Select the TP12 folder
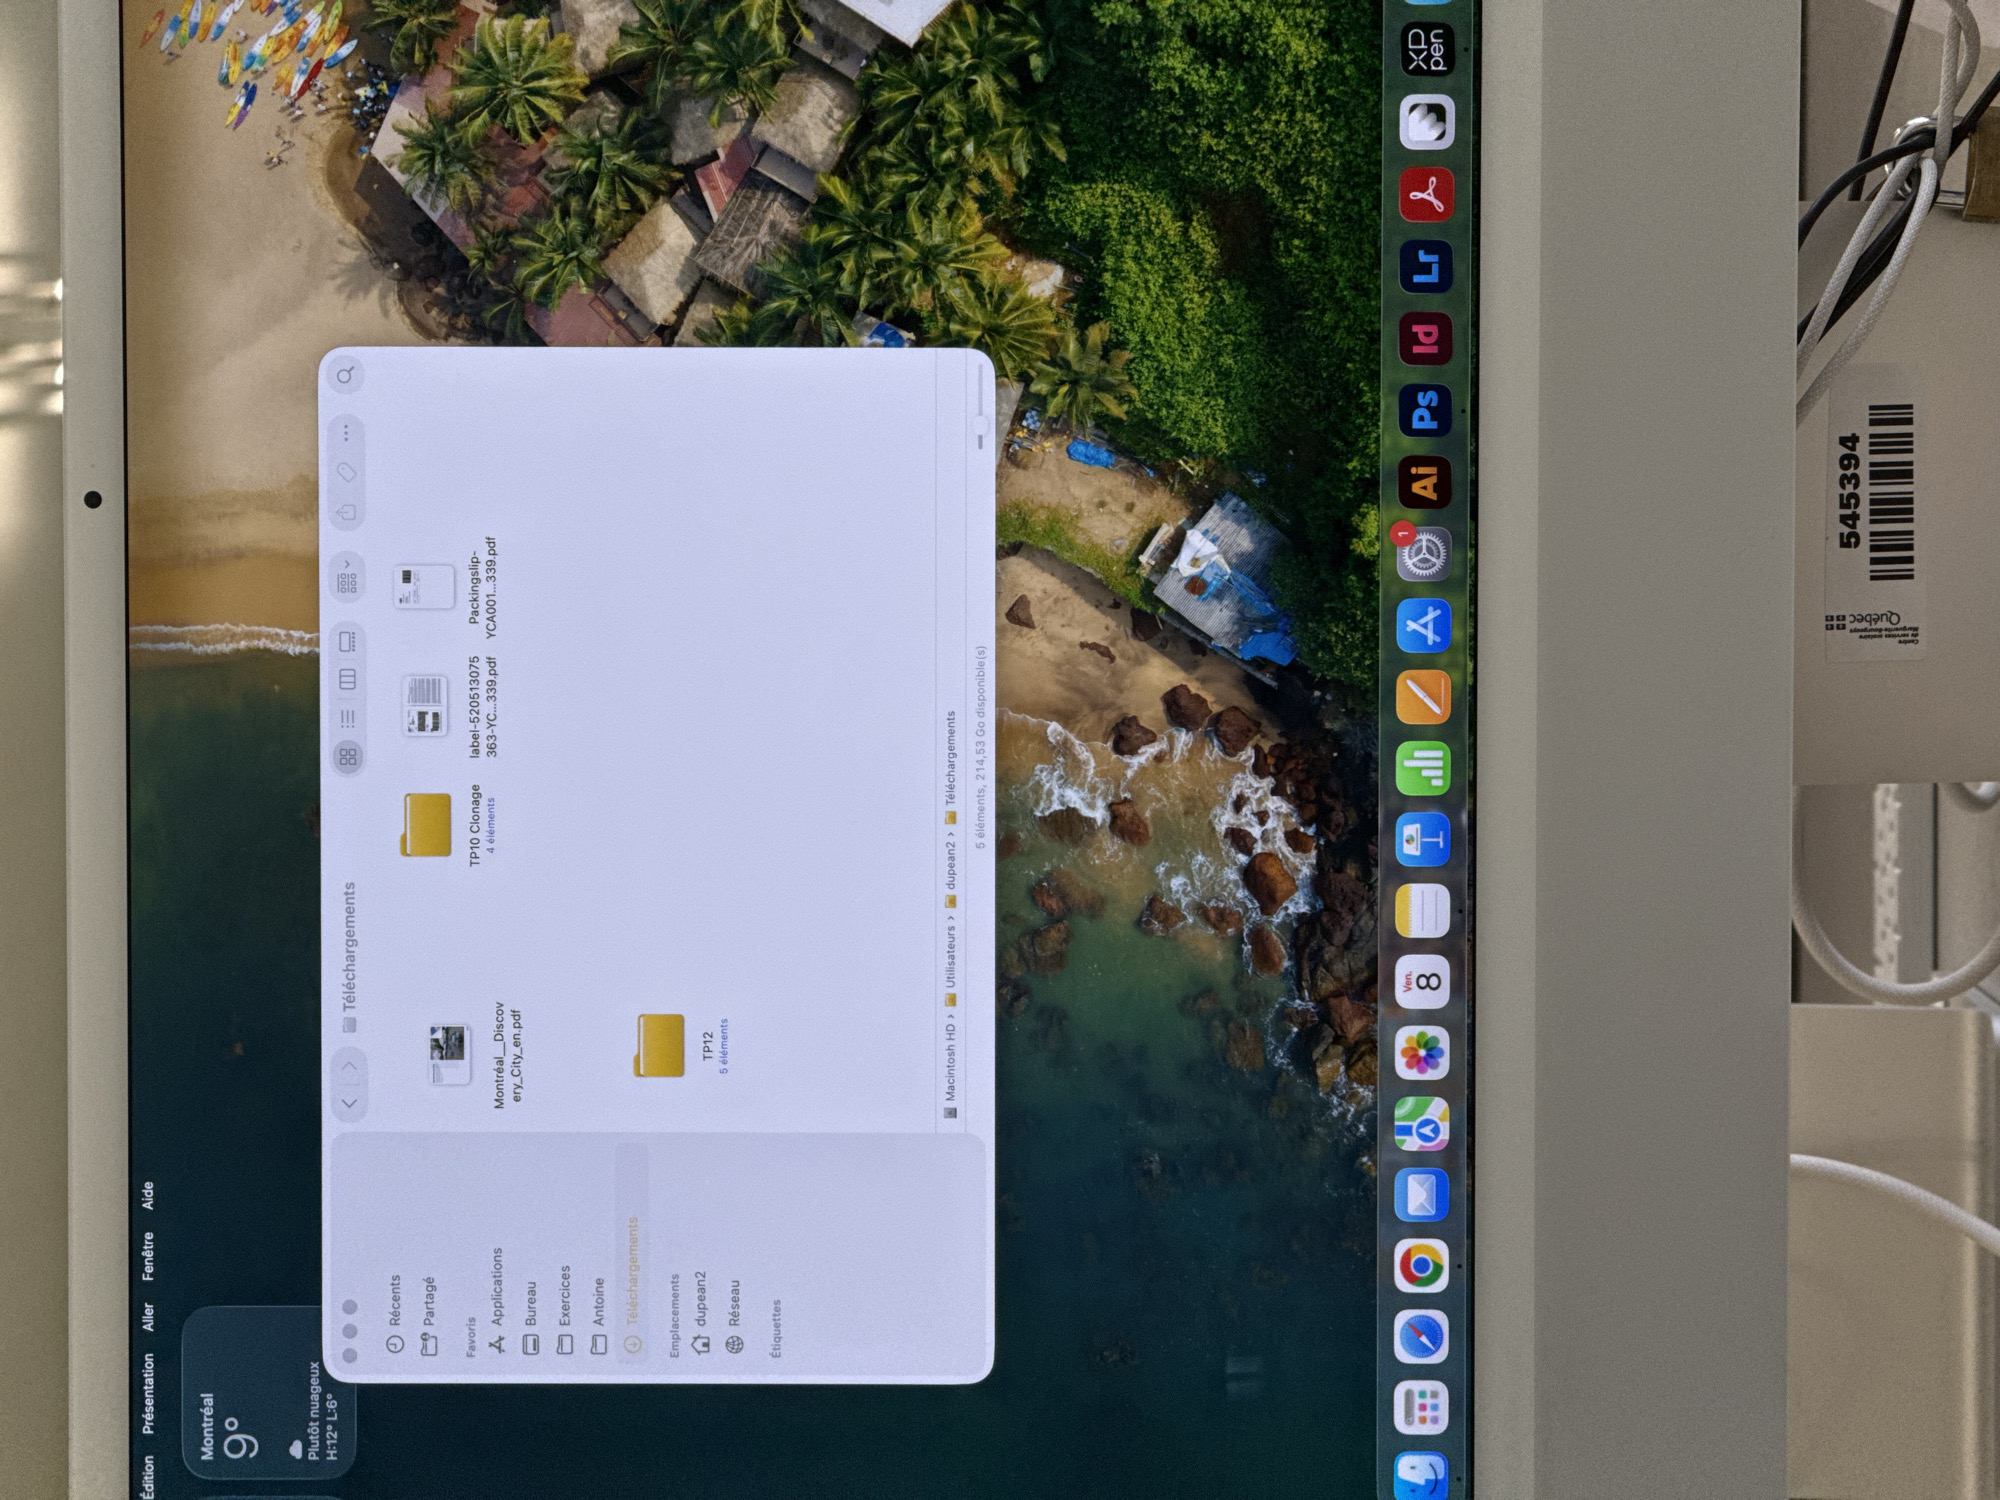This screenshot has height=1500, width=2000. click(660, 1045)
